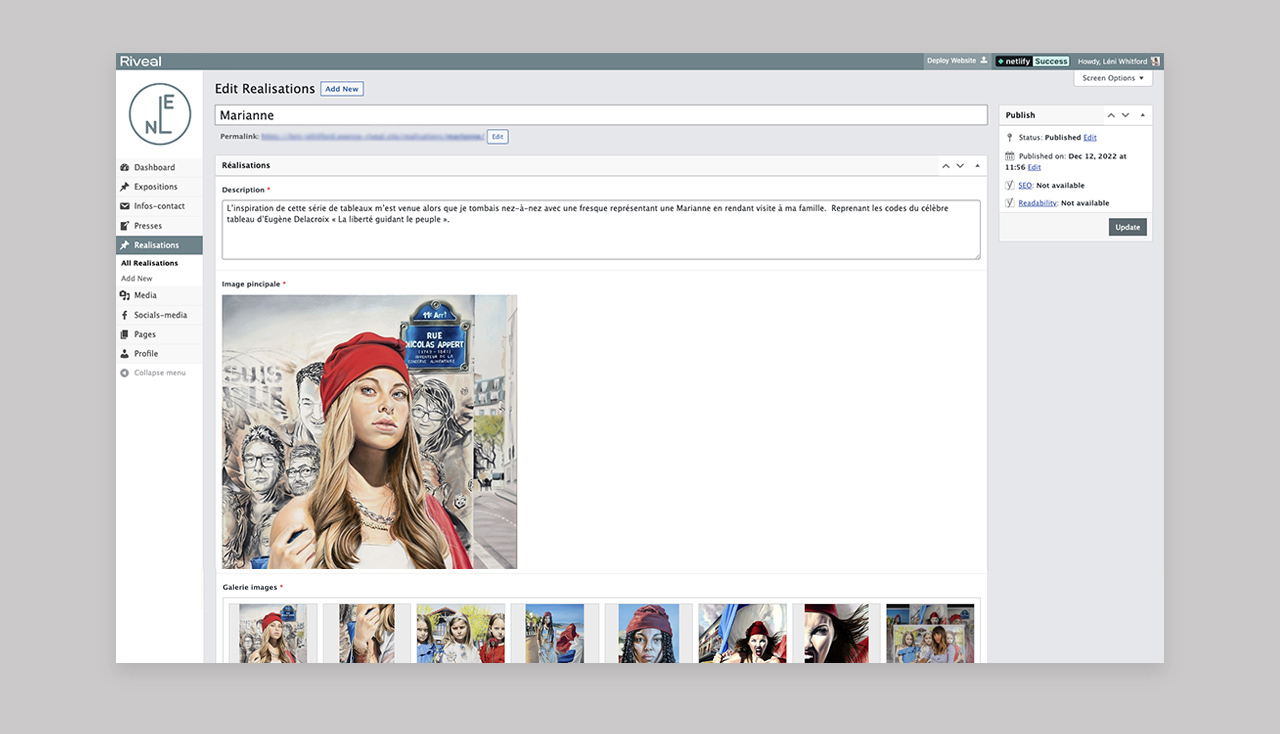Open the Pages menu item
Screen dimensions: 1280x734
[159, 334]
